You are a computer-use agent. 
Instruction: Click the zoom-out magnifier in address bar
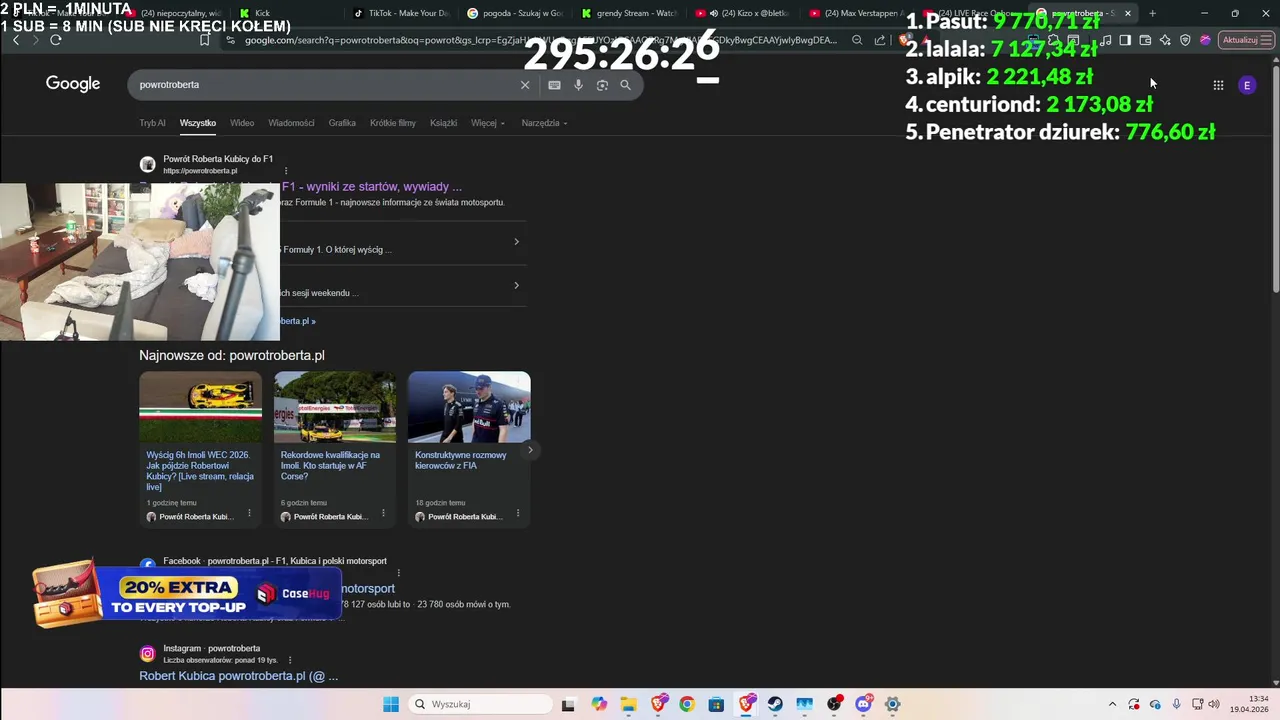[x=857, y=40]
